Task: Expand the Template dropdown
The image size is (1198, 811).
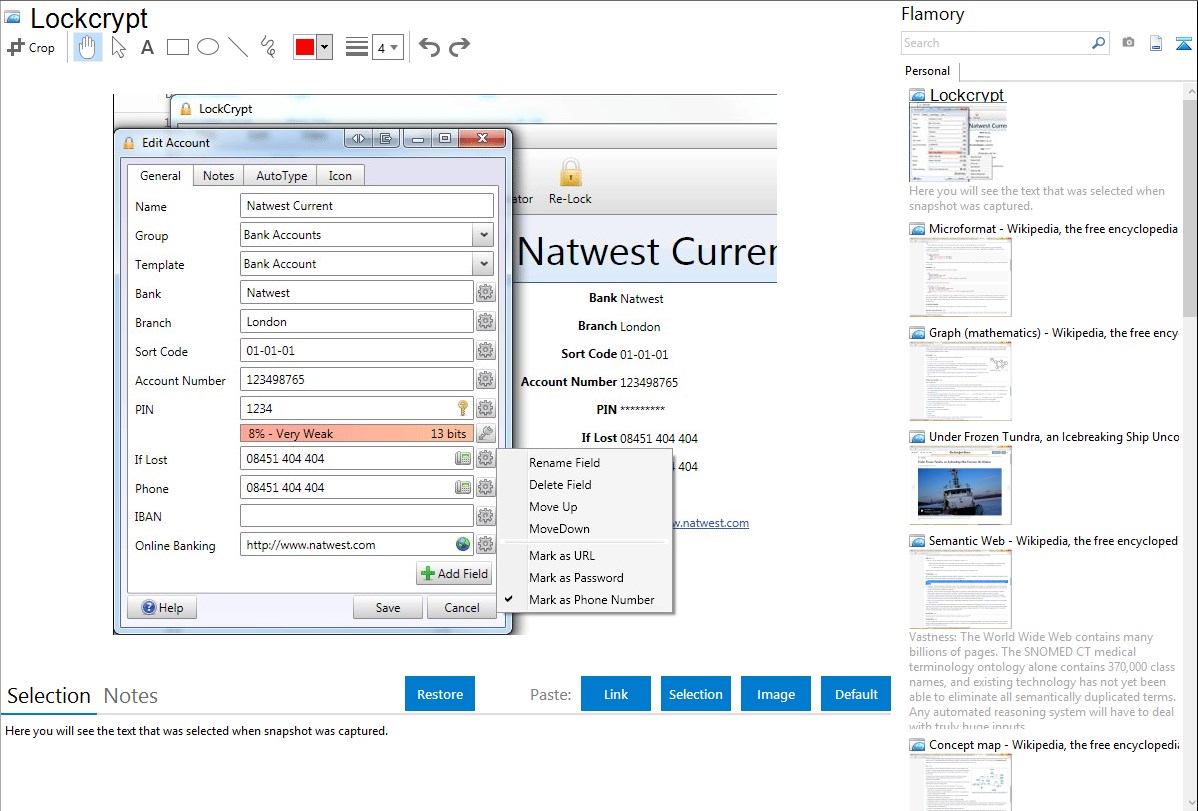Action: point(484,264)
